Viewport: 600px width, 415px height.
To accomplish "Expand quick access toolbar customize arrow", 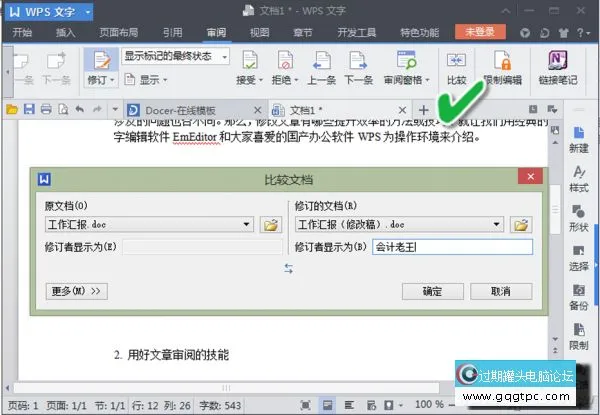I will point(115,110).
